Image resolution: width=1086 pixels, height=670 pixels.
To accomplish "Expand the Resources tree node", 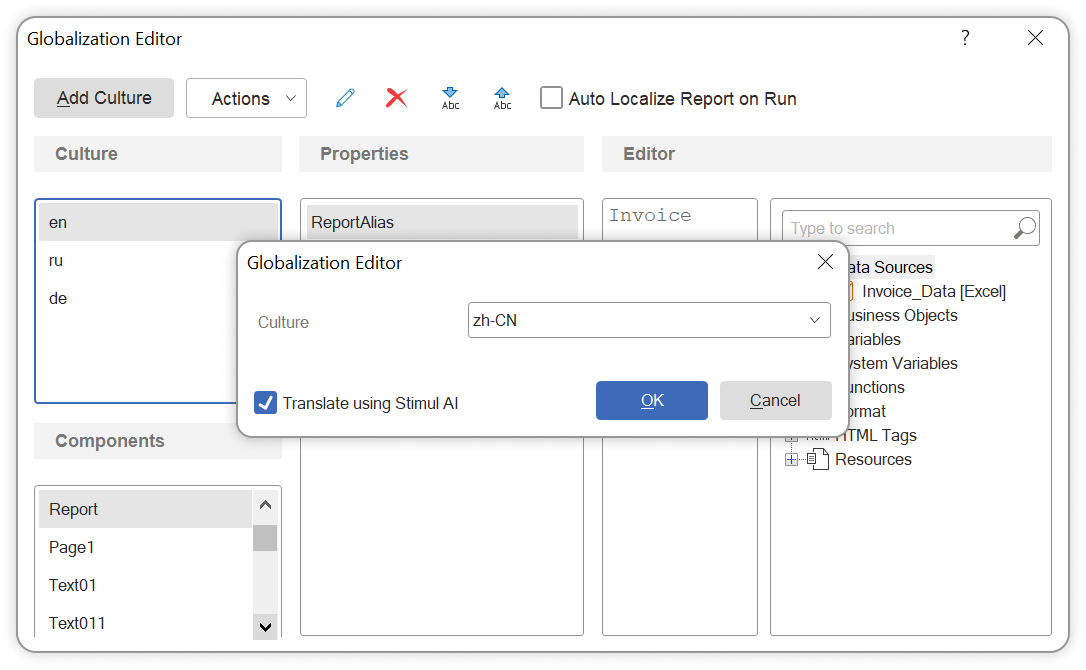I will (x=792, y=460).
